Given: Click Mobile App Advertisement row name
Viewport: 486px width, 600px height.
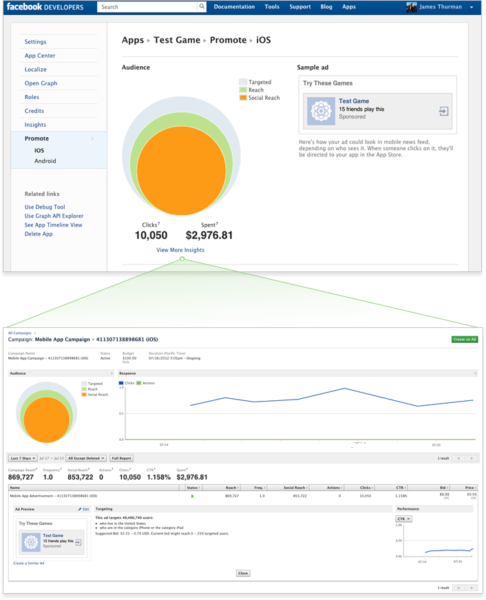Looking at the screenshot, I should 53,496.
